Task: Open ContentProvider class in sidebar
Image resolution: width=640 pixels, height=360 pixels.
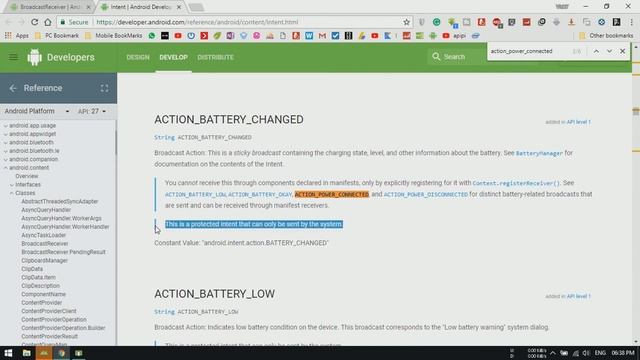Action: 42,303
